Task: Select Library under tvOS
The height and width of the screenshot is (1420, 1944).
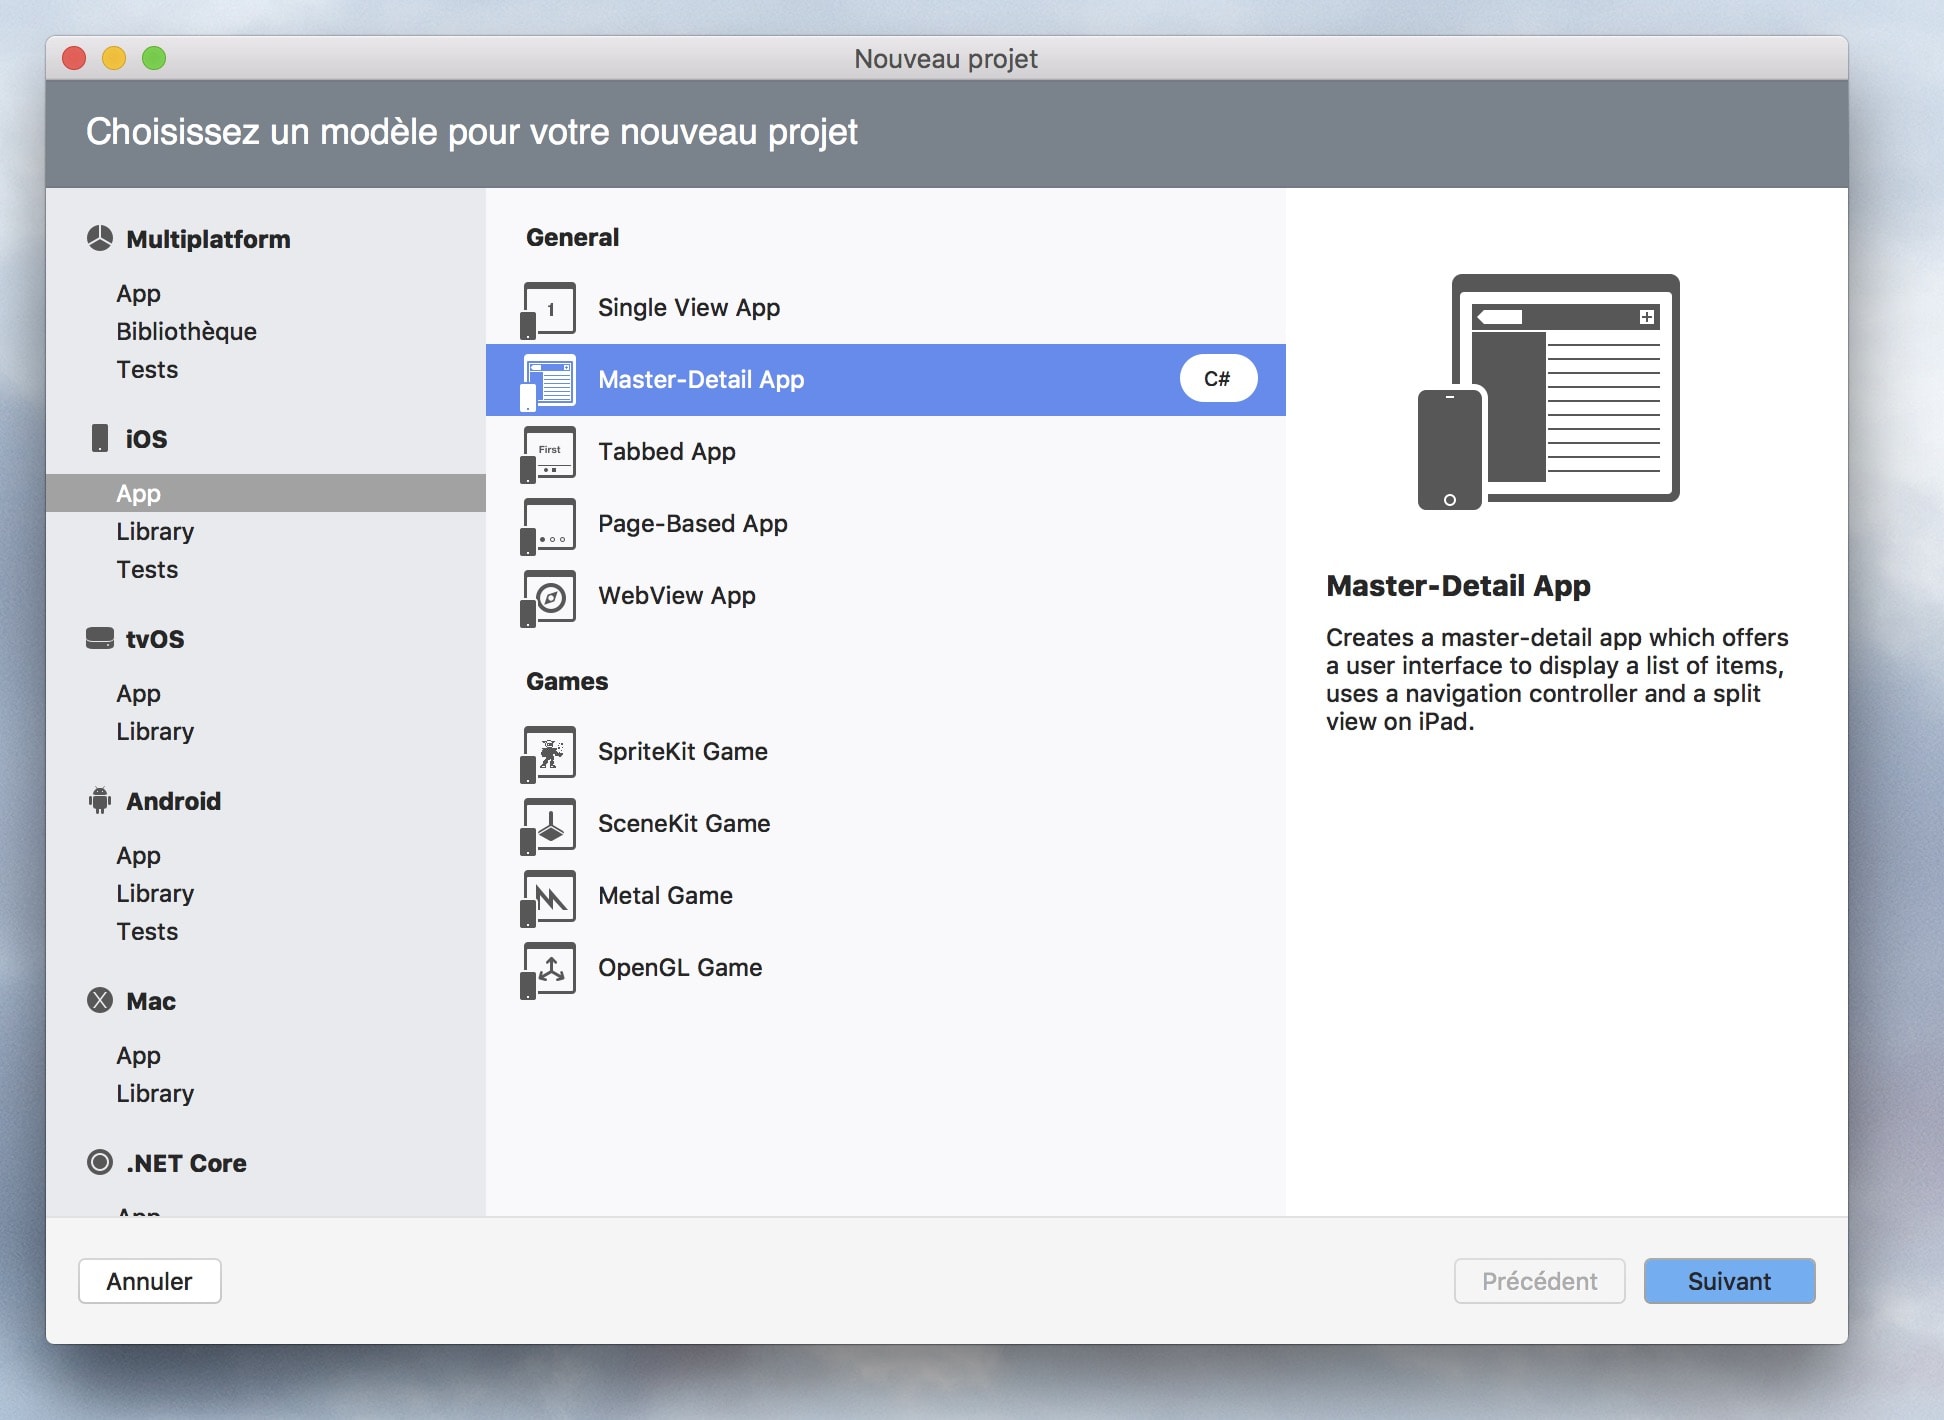Action: pos(155,731)
